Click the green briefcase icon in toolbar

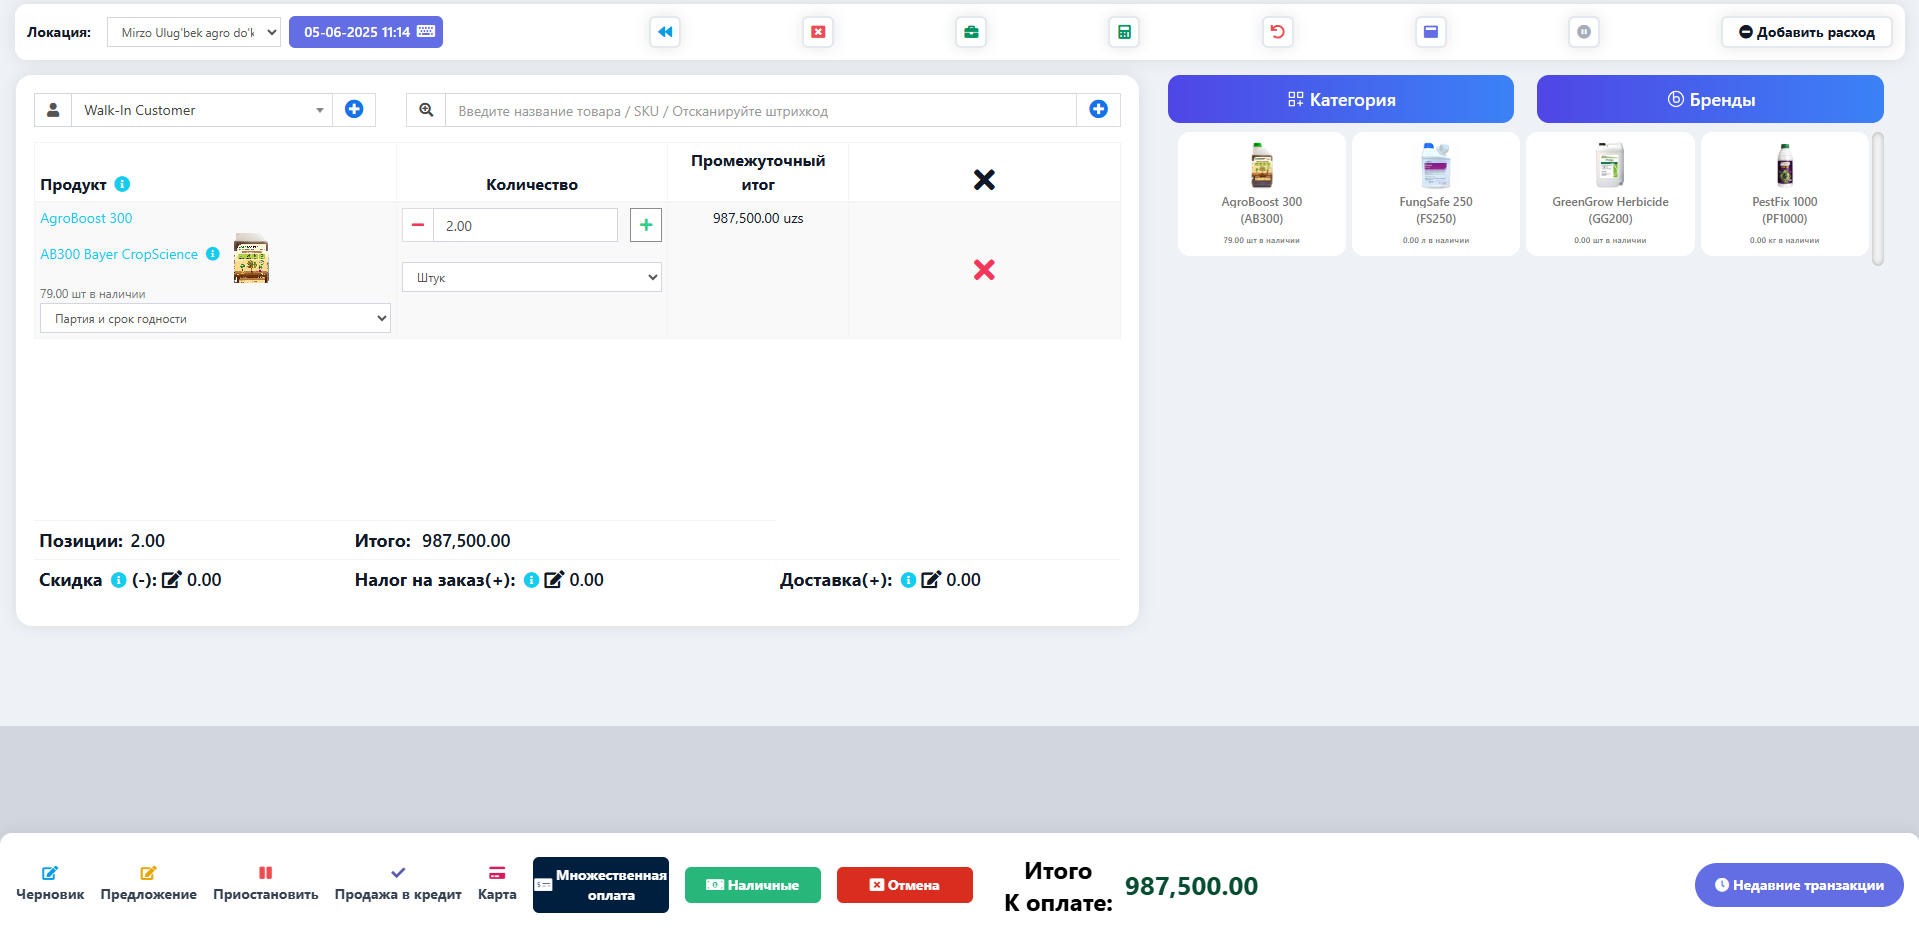(x=971, y=32)
